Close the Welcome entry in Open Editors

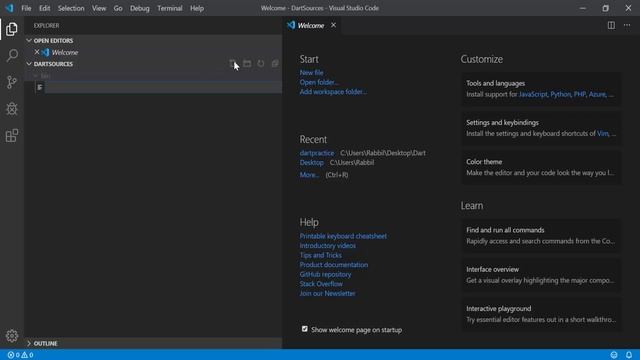click(x=37, y=52)
